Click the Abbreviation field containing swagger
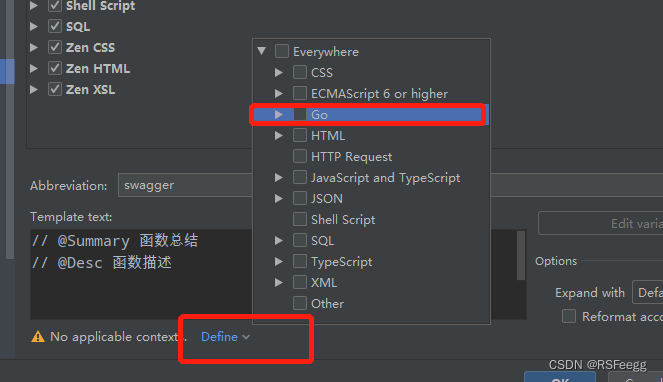The width and height of the screenshot is (663, 382). click(185, 185)
